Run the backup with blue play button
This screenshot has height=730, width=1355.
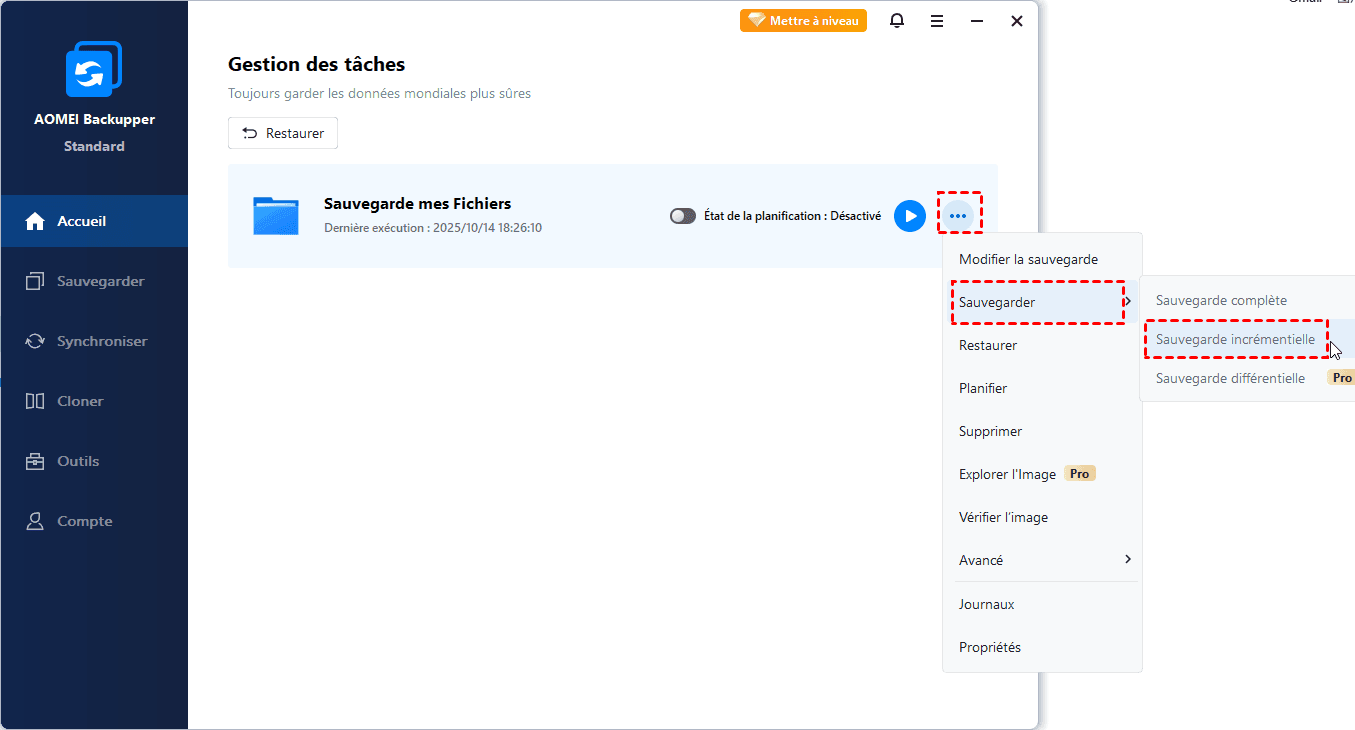[909, 216]
